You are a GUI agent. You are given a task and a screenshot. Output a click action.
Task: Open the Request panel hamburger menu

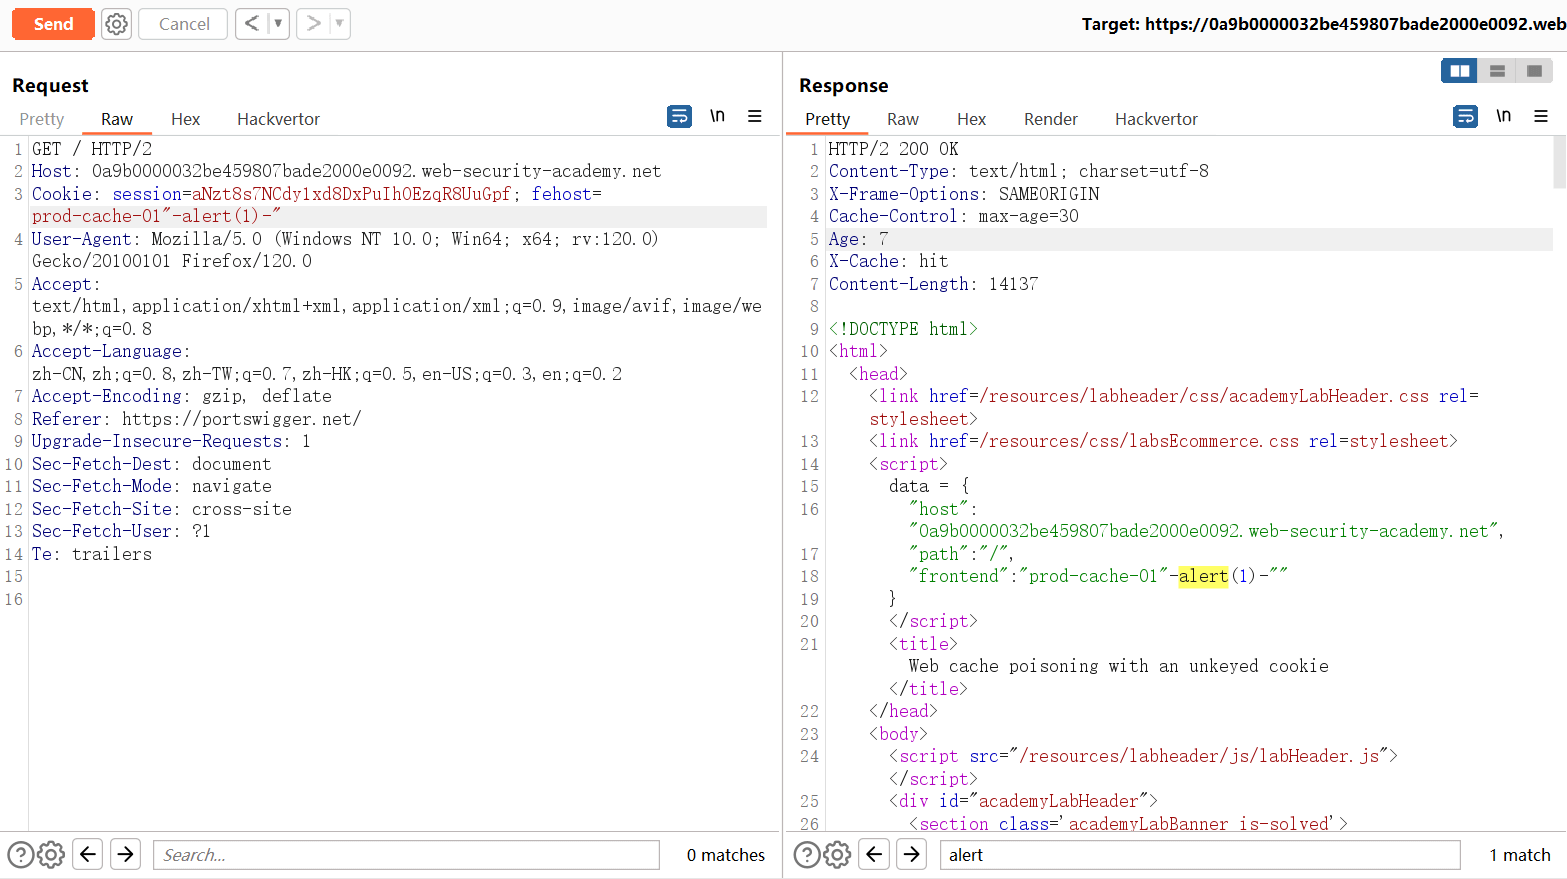click(x=755, y=116)
